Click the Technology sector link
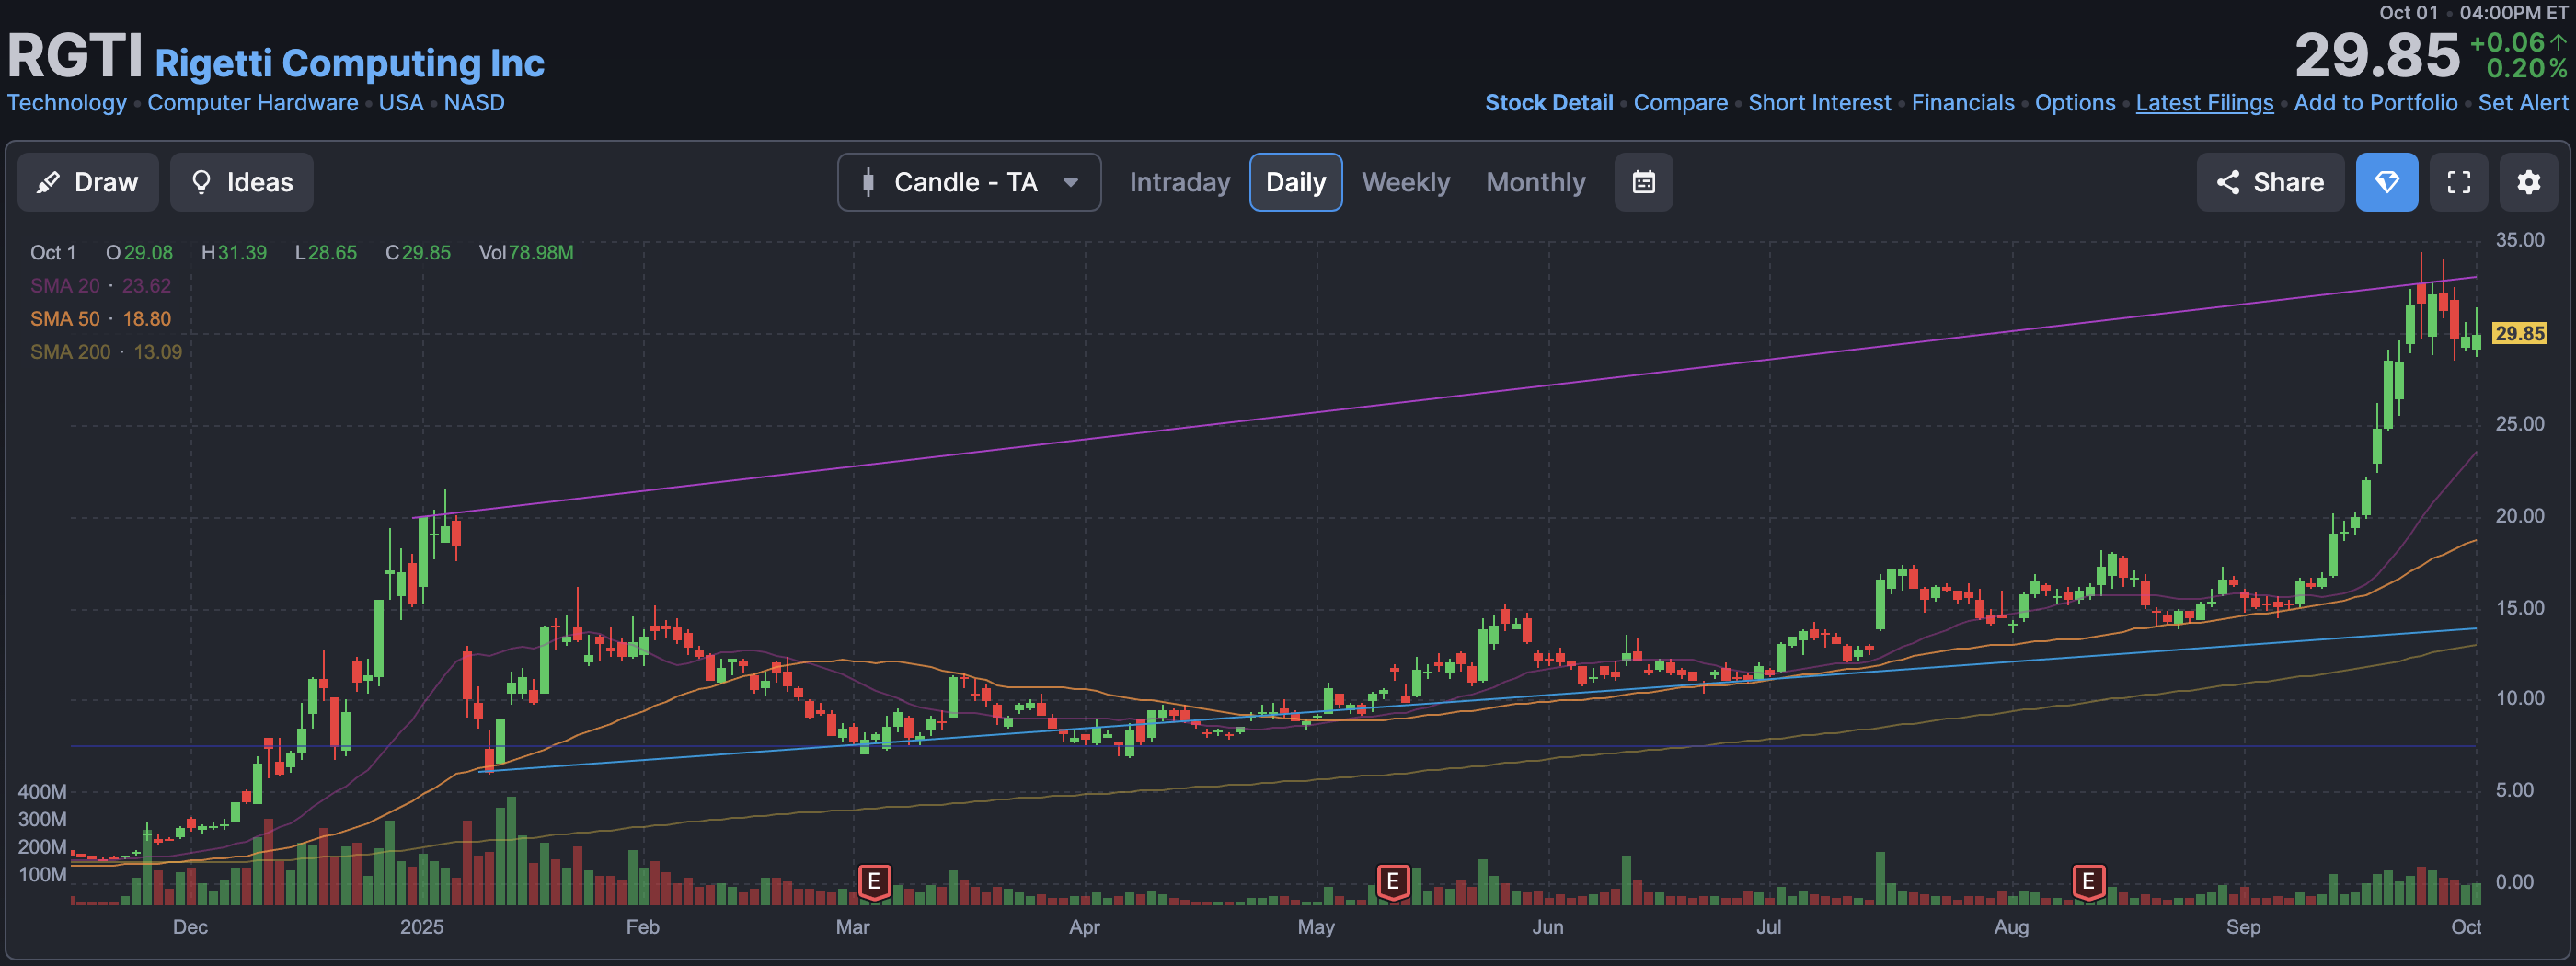Image resolution: width=2576 pixels, height=966 pixels. point(67,103)
